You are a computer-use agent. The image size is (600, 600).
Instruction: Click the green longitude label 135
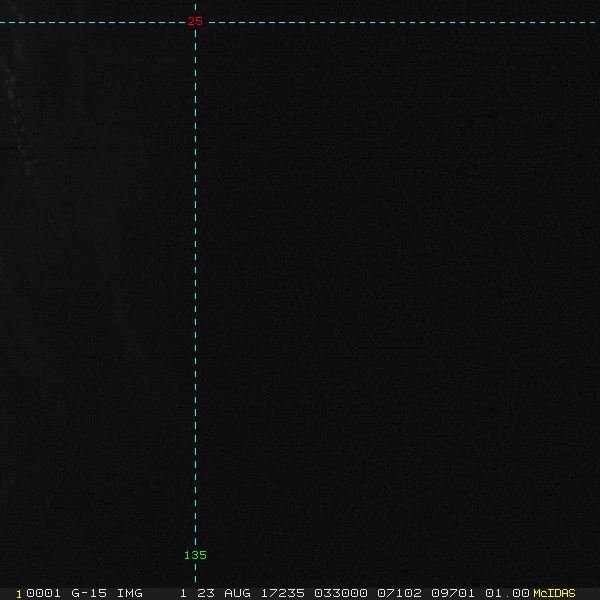coord(195,555)
